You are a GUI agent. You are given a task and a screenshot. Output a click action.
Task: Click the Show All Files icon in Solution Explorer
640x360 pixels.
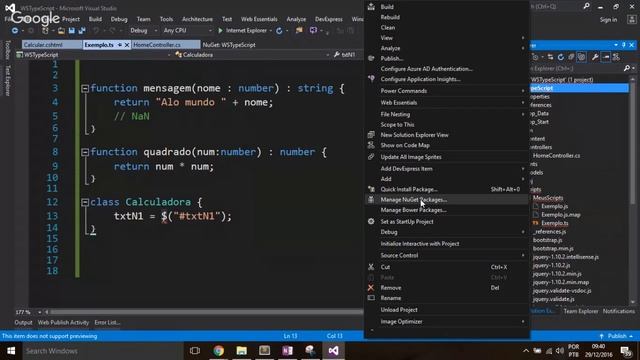(582, 57)
